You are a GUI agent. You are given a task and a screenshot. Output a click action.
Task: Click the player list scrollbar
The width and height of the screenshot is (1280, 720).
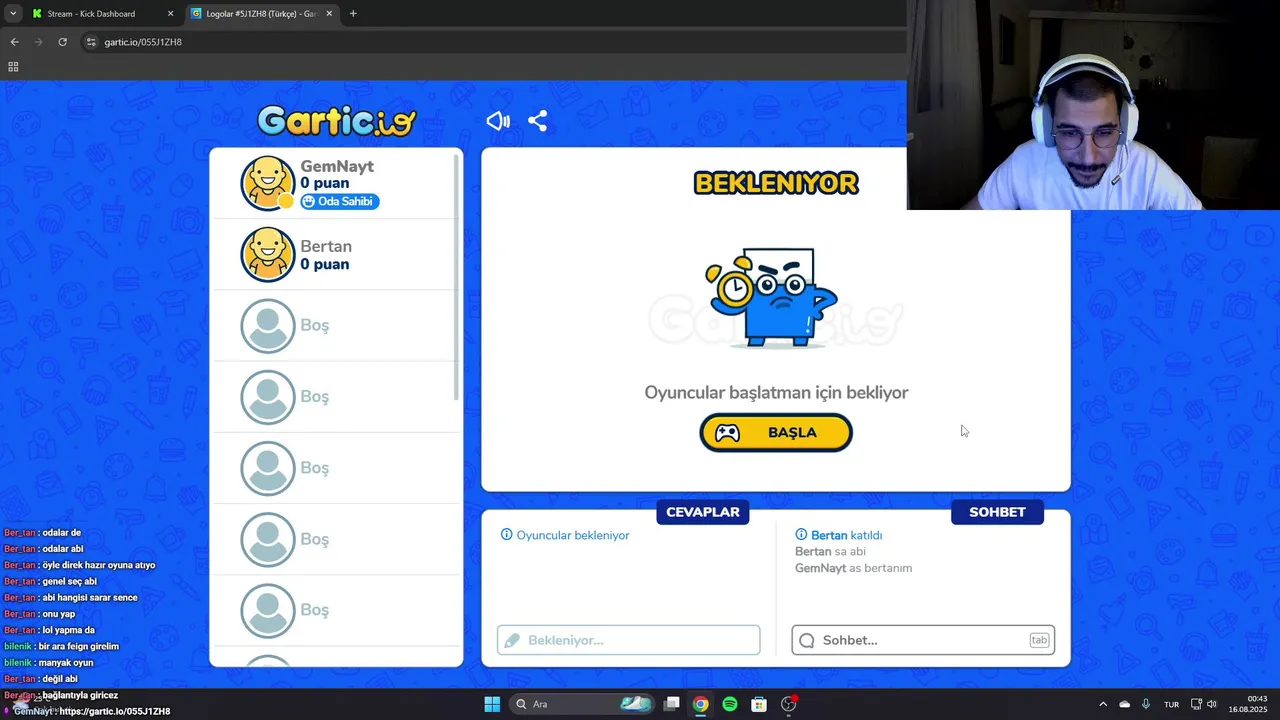457,278
